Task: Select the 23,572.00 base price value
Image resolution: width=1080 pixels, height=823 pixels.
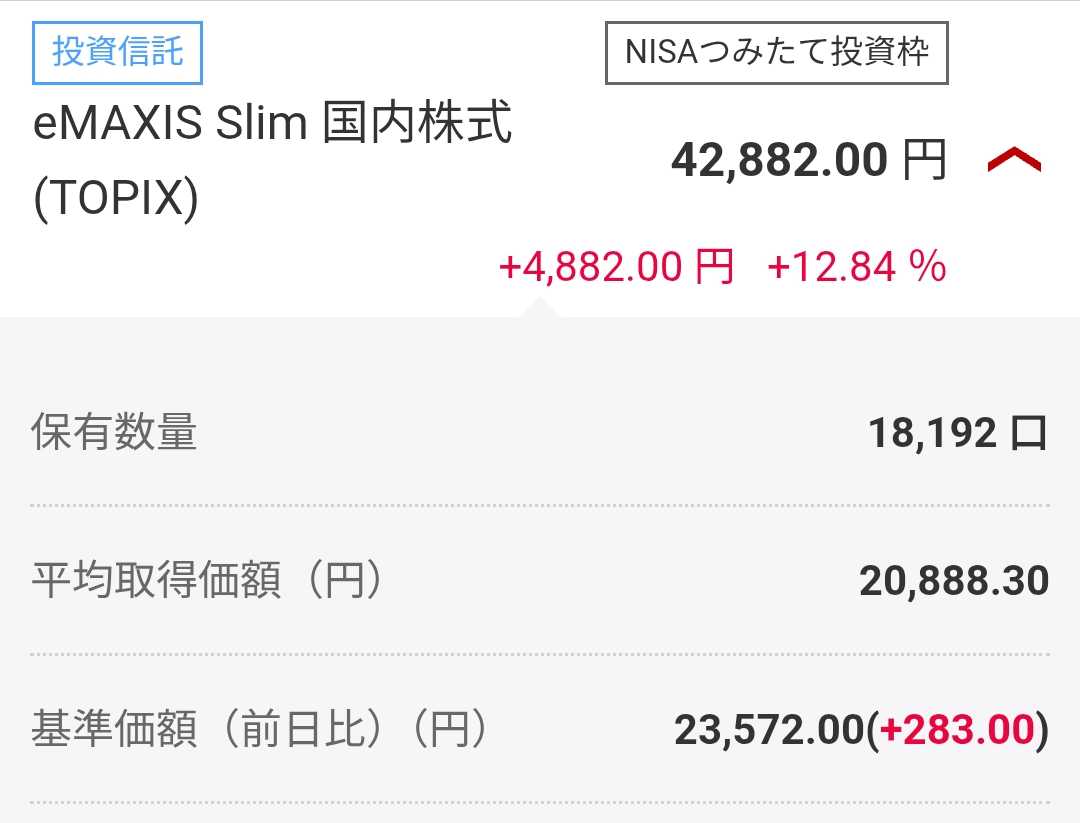Action: tap(768, 730)
